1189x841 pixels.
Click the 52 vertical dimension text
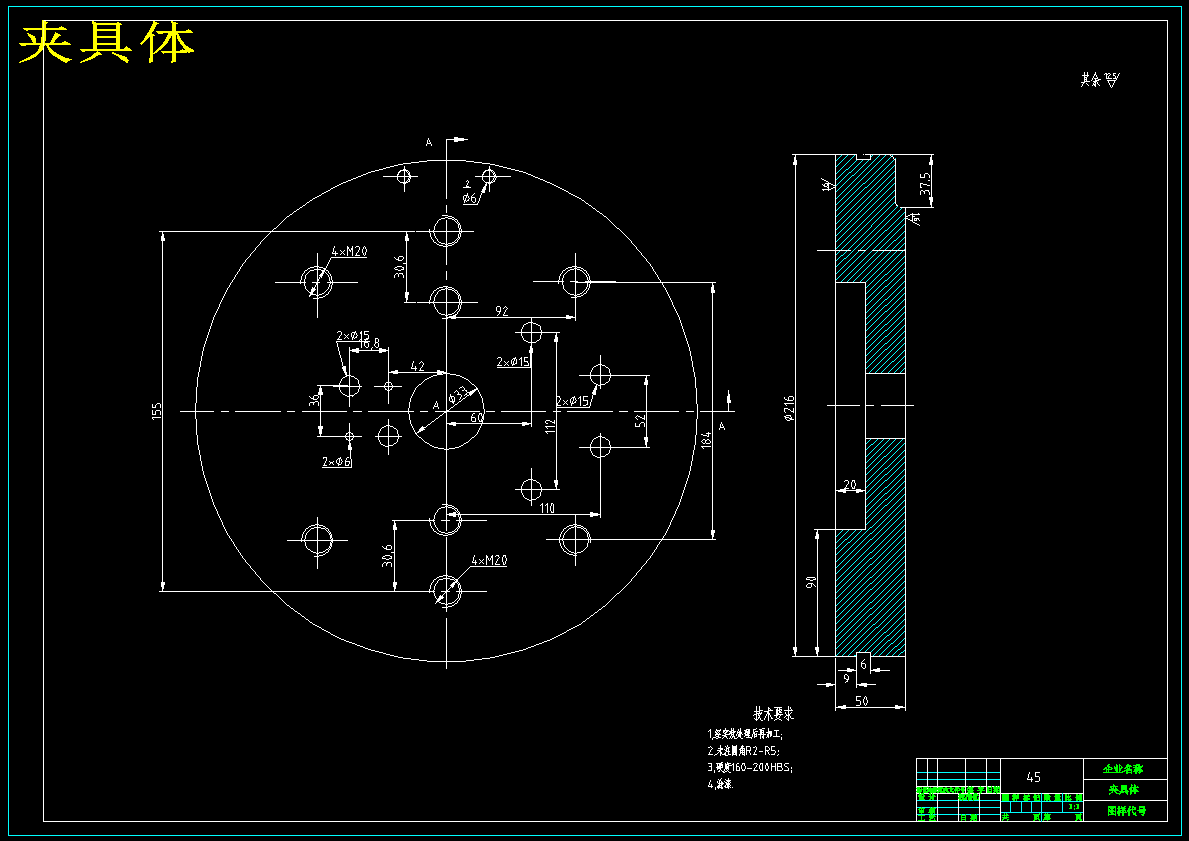click(x=640, y=419)
